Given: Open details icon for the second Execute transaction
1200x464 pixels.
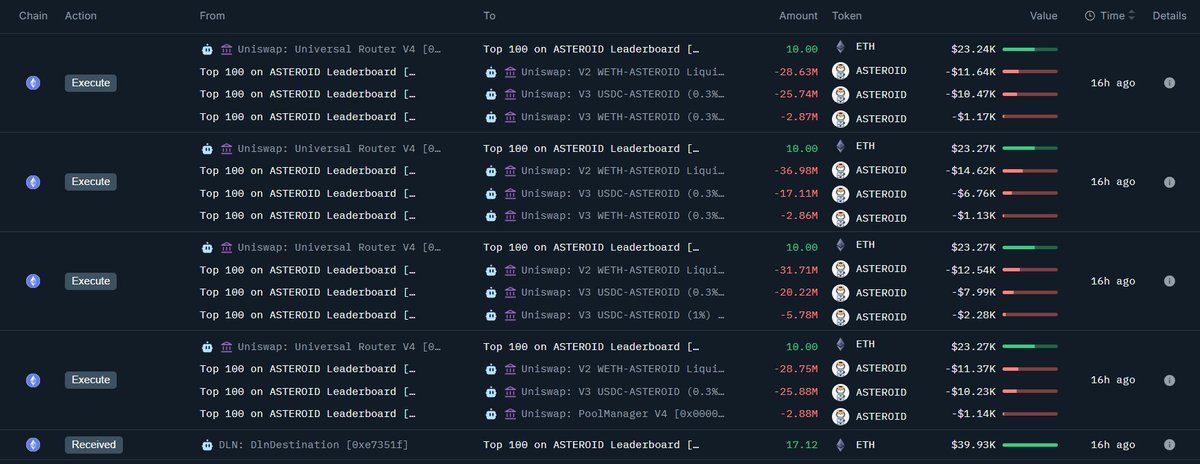Looking at the screenshot, I should click(x=1169, y=182).
